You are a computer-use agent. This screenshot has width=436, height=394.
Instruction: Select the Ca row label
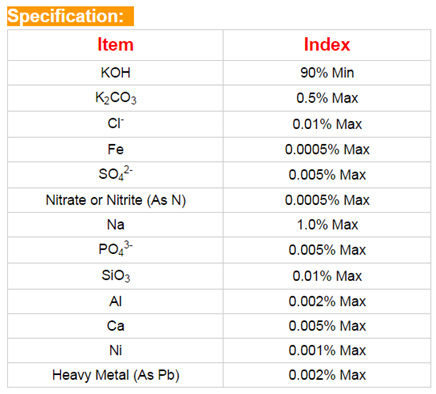pos(115,326)
